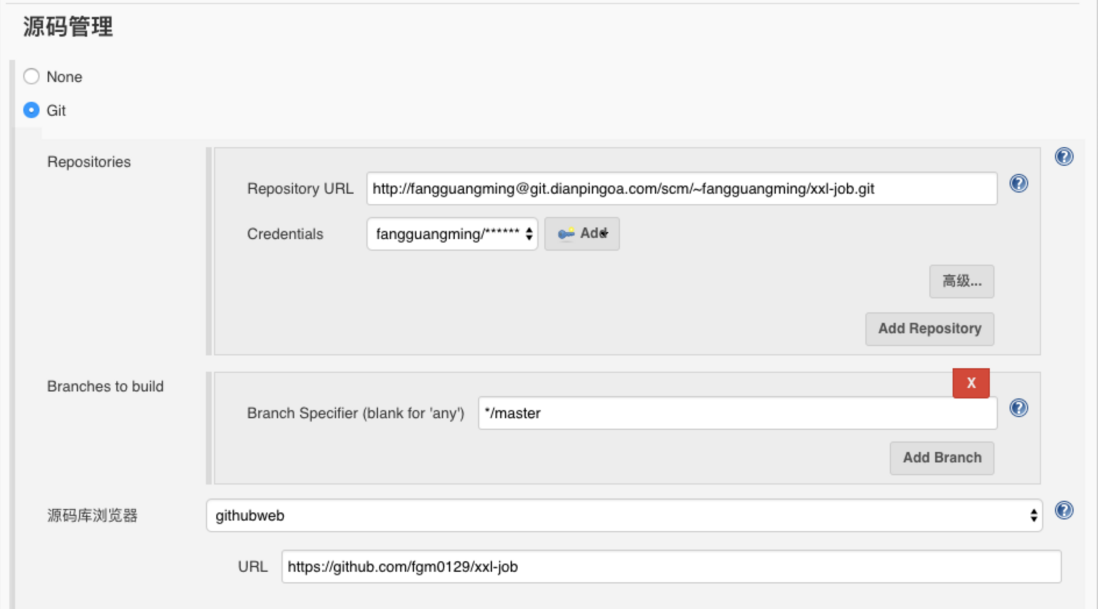Open help icon beside Branch Specifier field
Screen dimensions: 1098x609
(x=1018, y=408)
